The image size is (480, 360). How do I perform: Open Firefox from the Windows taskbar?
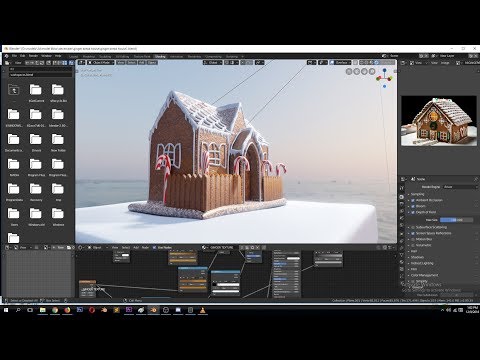[x=67, y=310]
